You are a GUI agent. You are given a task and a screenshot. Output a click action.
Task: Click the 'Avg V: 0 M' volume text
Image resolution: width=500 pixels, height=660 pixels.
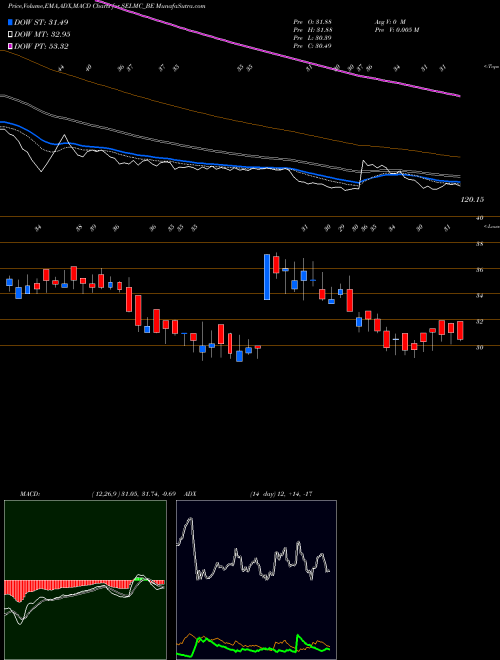[x=390, y=21]
